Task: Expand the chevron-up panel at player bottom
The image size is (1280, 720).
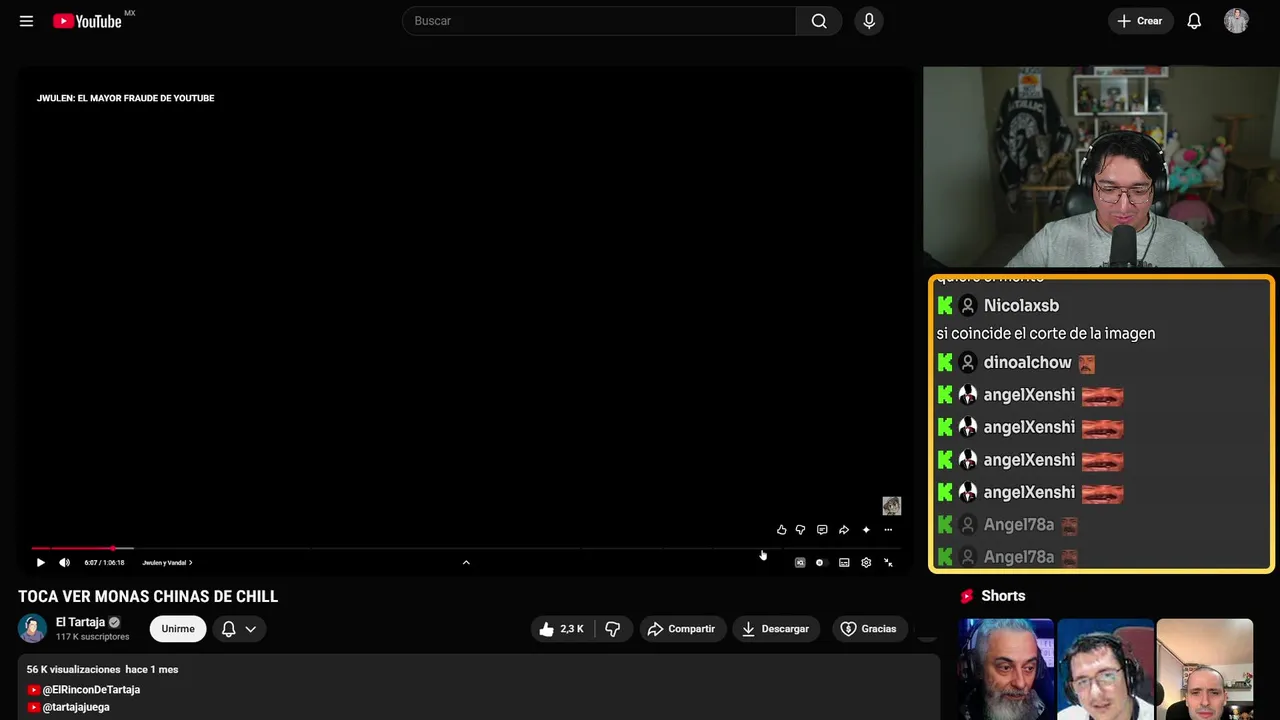Action: [466, 563]
